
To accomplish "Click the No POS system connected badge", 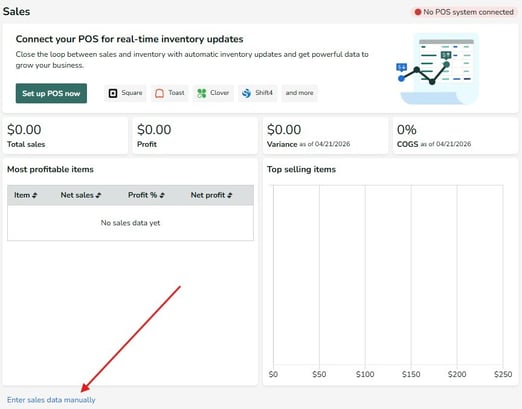I will [464, 12].
